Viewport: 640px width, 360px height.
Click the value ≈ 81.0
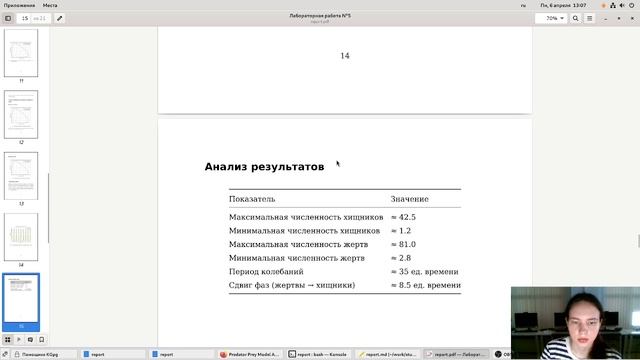[x=403, y=244]
